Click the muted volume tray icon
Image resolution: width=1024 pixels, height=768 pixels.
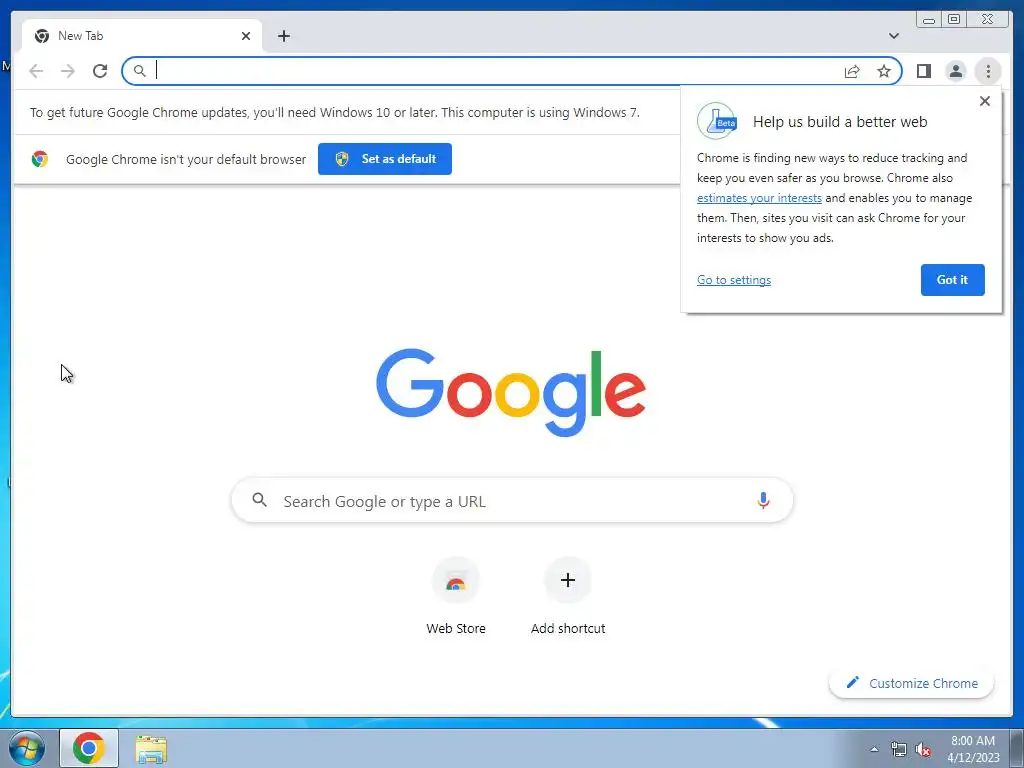pos(923,750)
